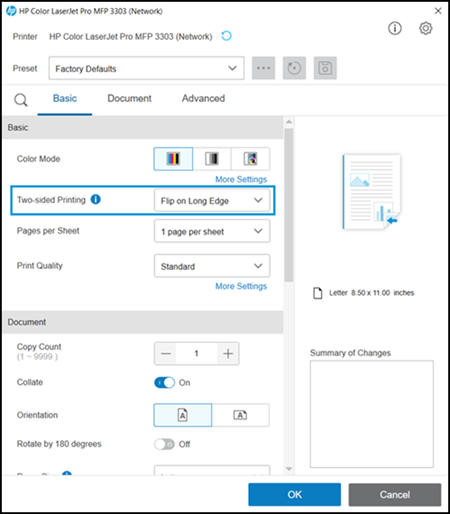Select portrait orientation icon
The height and width of the screenshot is (514, 450).
point(183,415)
